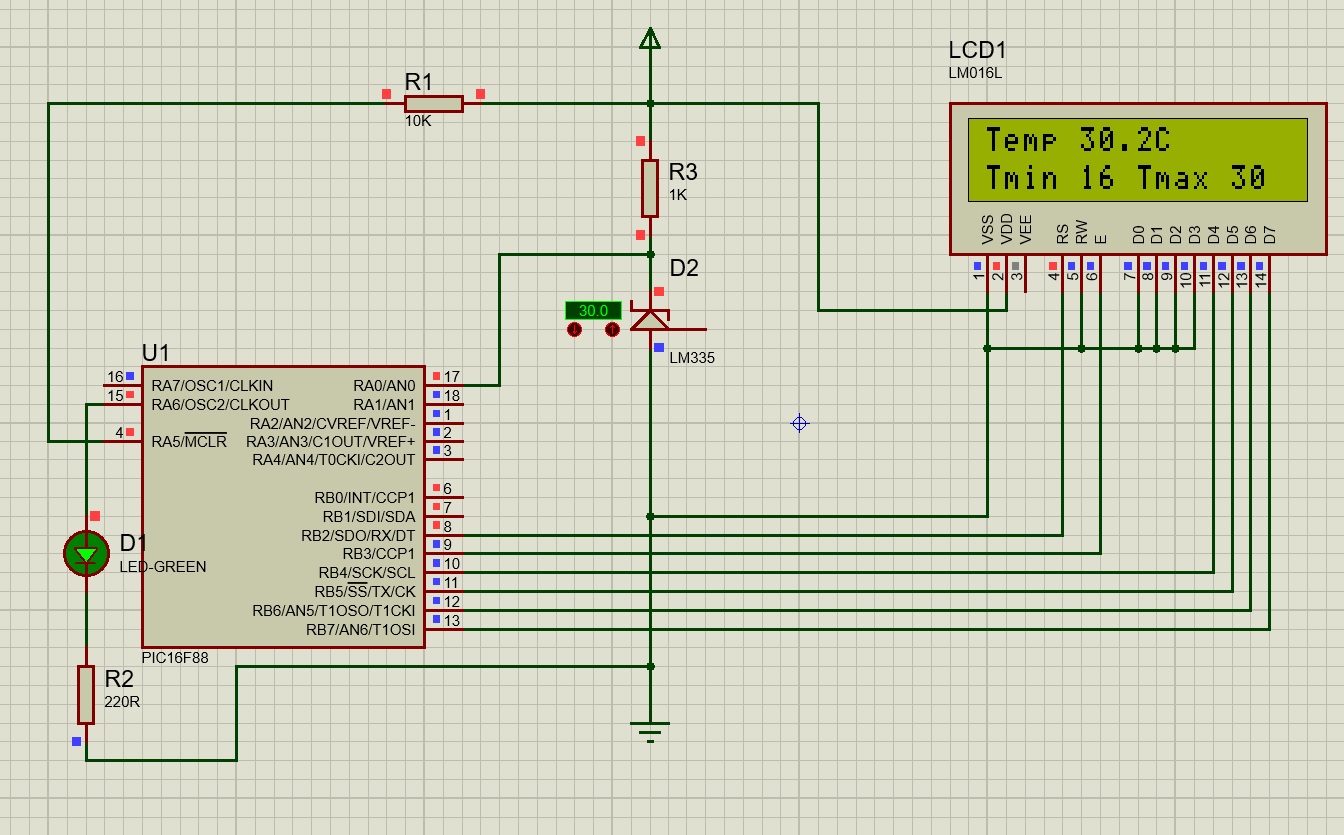Select resistor R2 220R body
1344x835 pixels.
pyautogui.click(x=86, y=694)
